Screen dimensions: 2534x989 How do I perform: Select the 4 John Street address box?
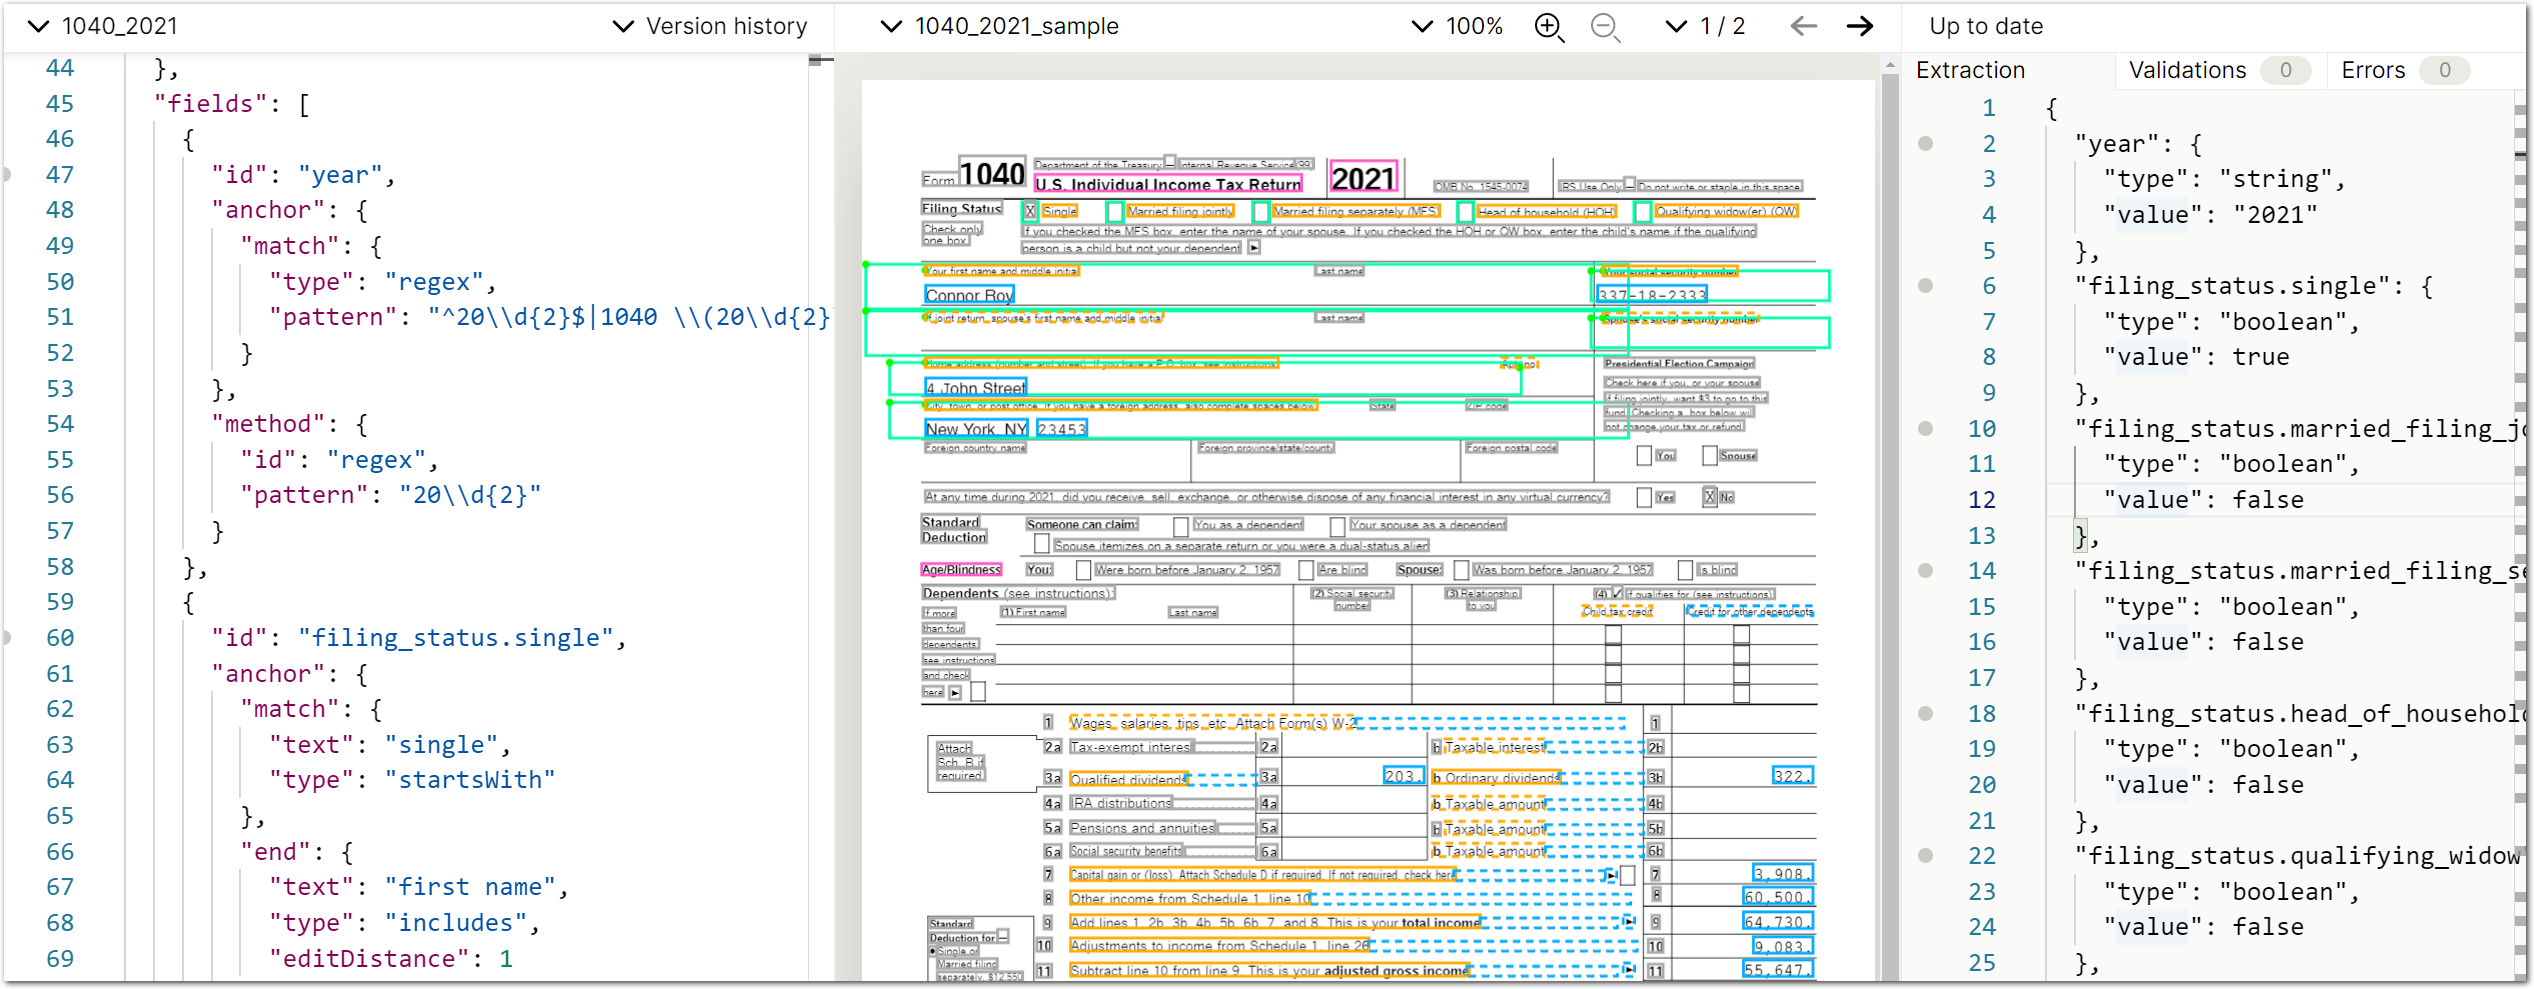[975, 387]
